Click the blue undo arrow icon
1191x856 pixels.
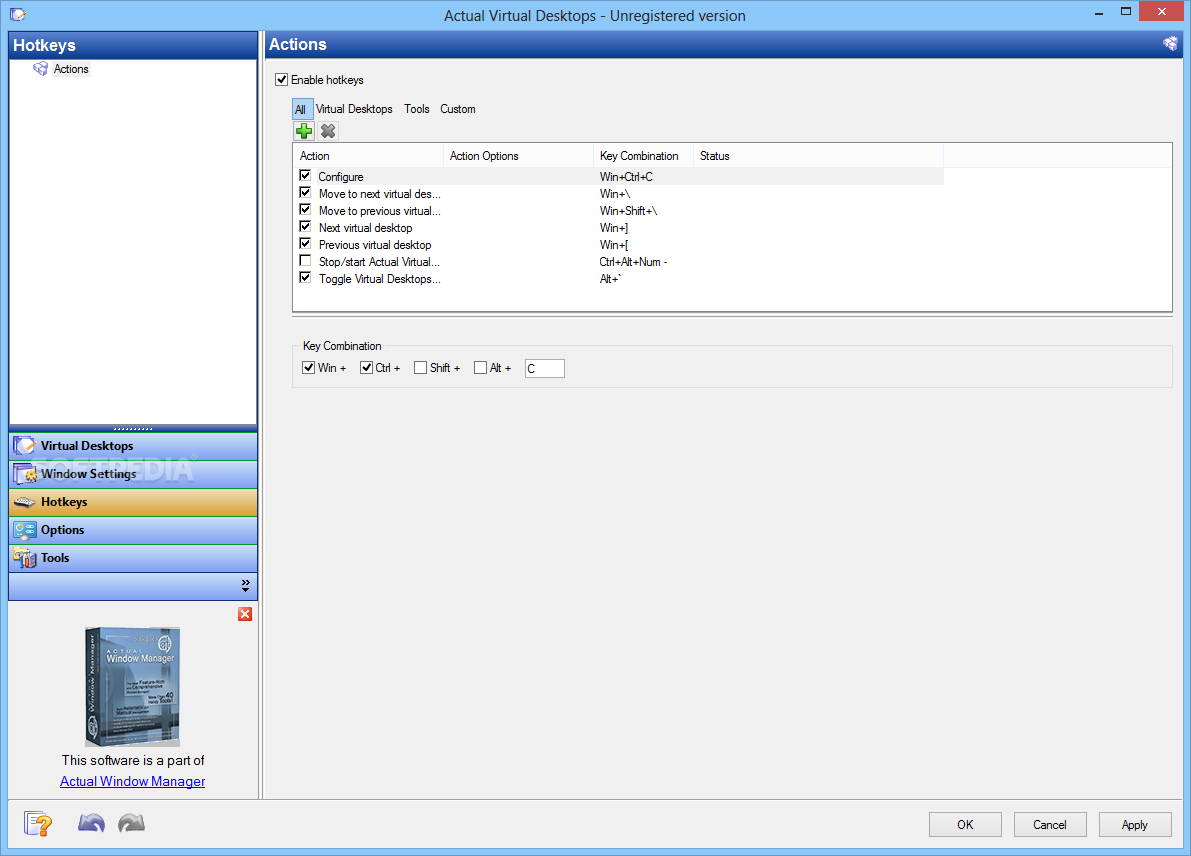(x=91, y=823)
